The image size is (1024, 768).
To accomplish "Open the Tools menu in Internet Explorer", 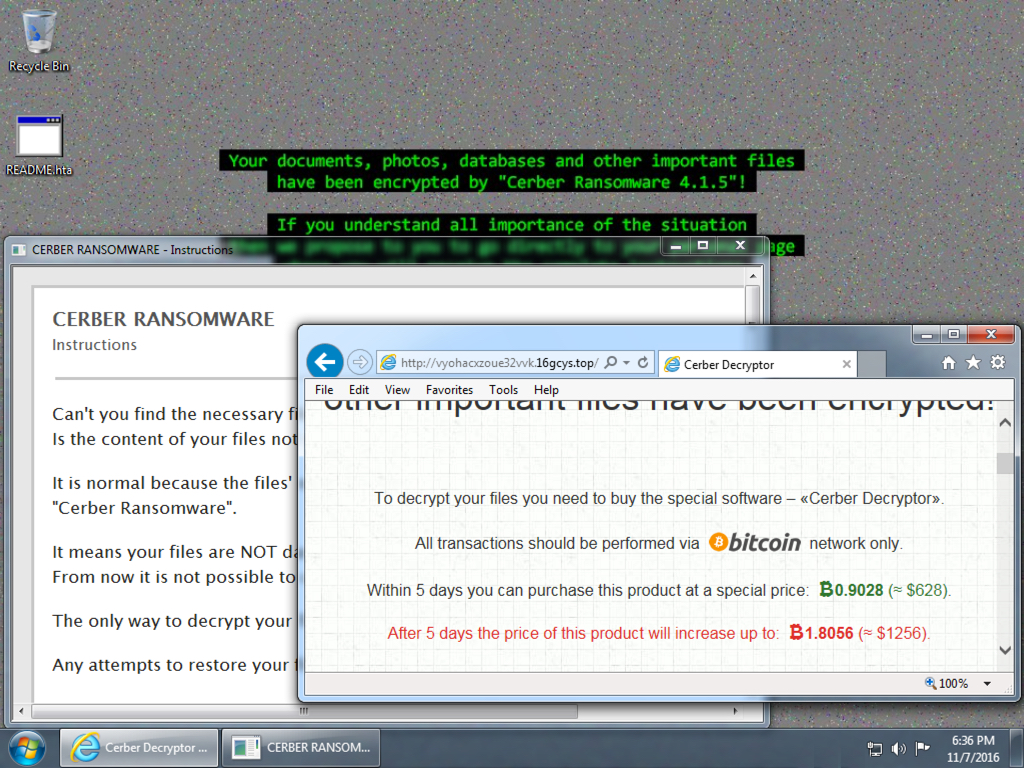I will (x=504, y=390).
